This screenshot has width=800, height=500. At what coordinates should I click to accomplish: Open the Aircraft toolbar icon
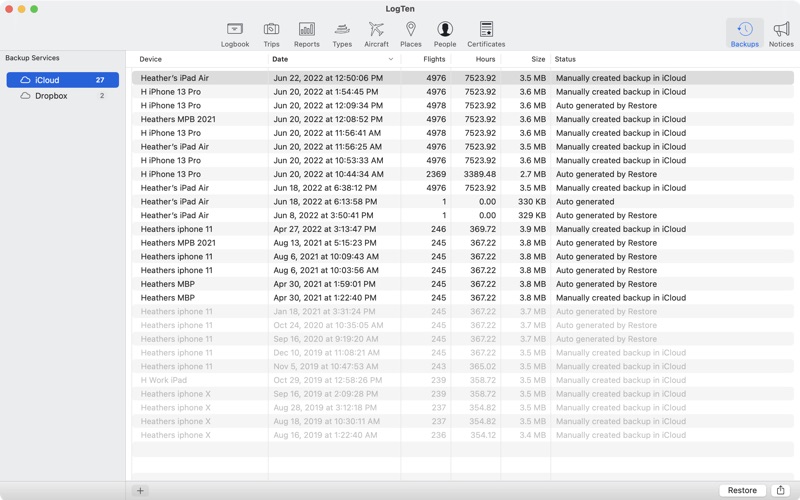click(x=376, y=35)
